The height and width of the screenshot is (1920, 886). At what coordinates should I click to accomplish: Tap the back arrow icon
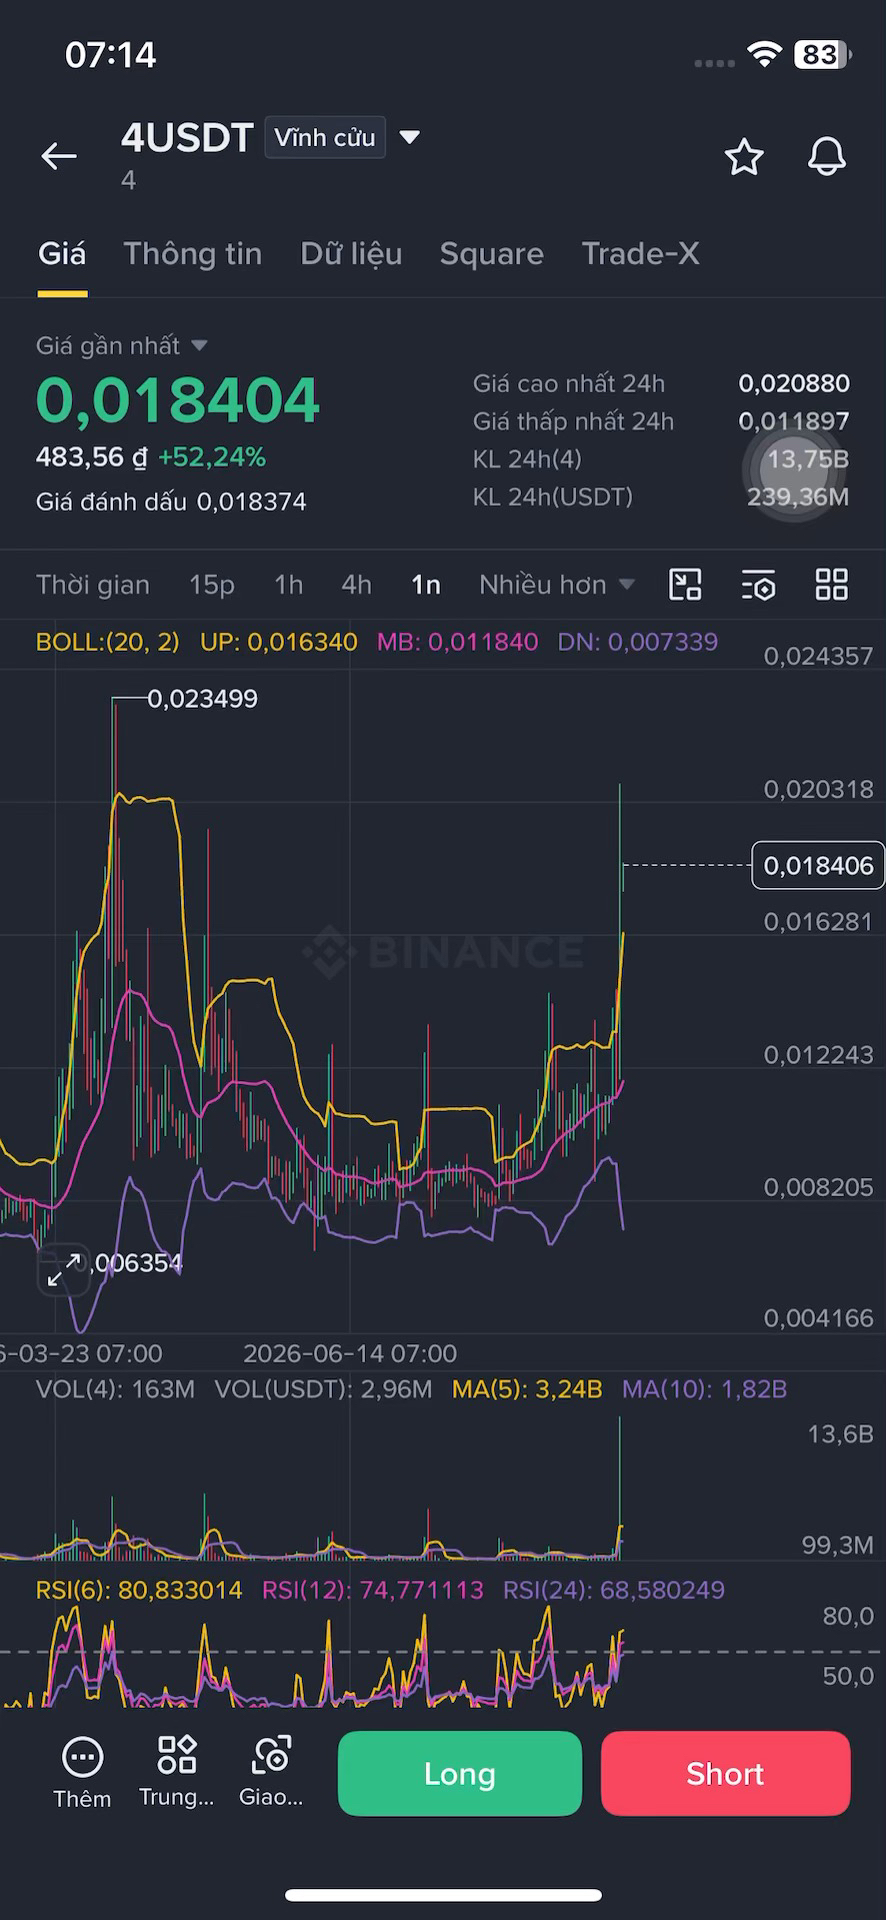pyautogui.click(x=59, y=156)
